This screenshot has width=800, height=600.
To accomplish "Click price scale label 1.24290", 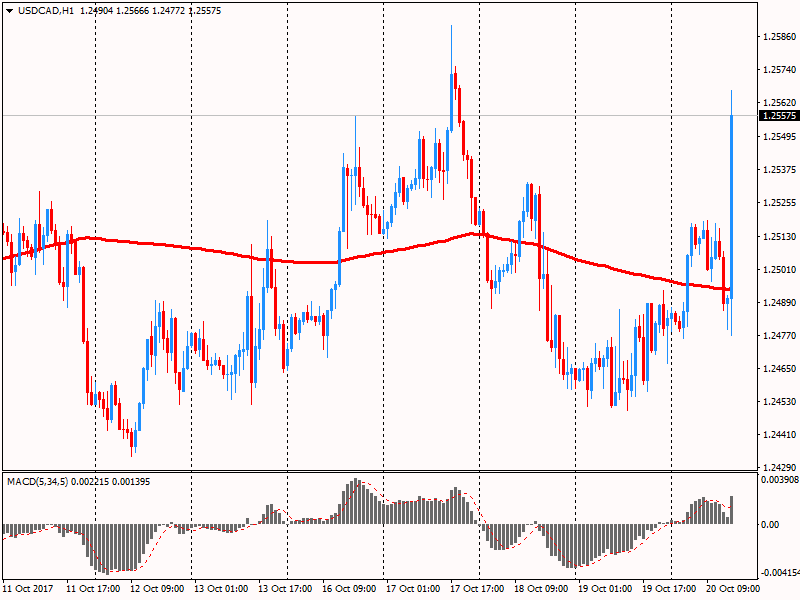I will (x=779, y=467).
